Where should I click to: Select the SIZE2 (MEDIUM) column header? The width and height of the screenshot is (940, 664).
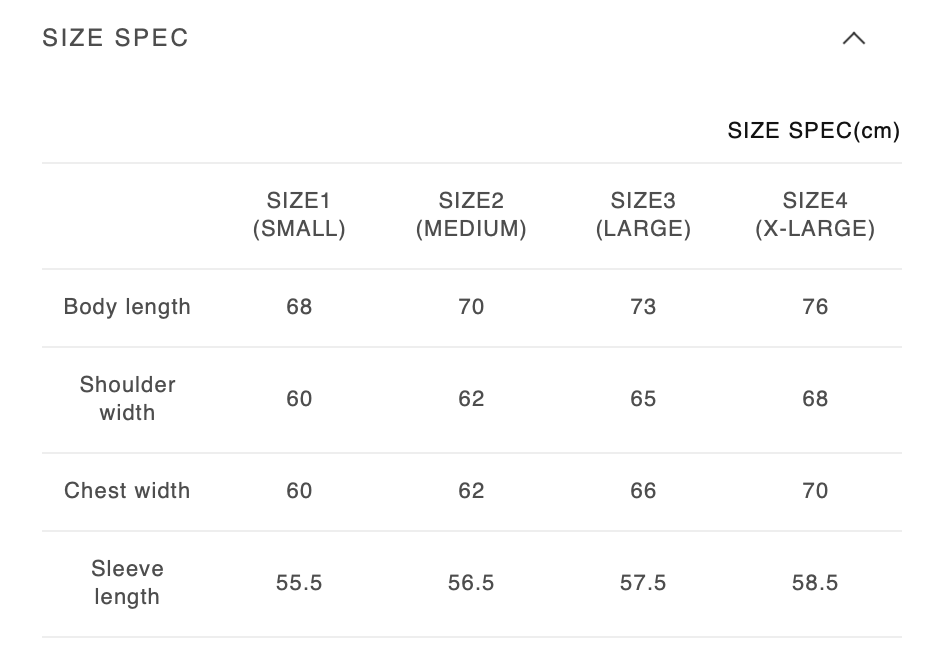click(471, 215)
